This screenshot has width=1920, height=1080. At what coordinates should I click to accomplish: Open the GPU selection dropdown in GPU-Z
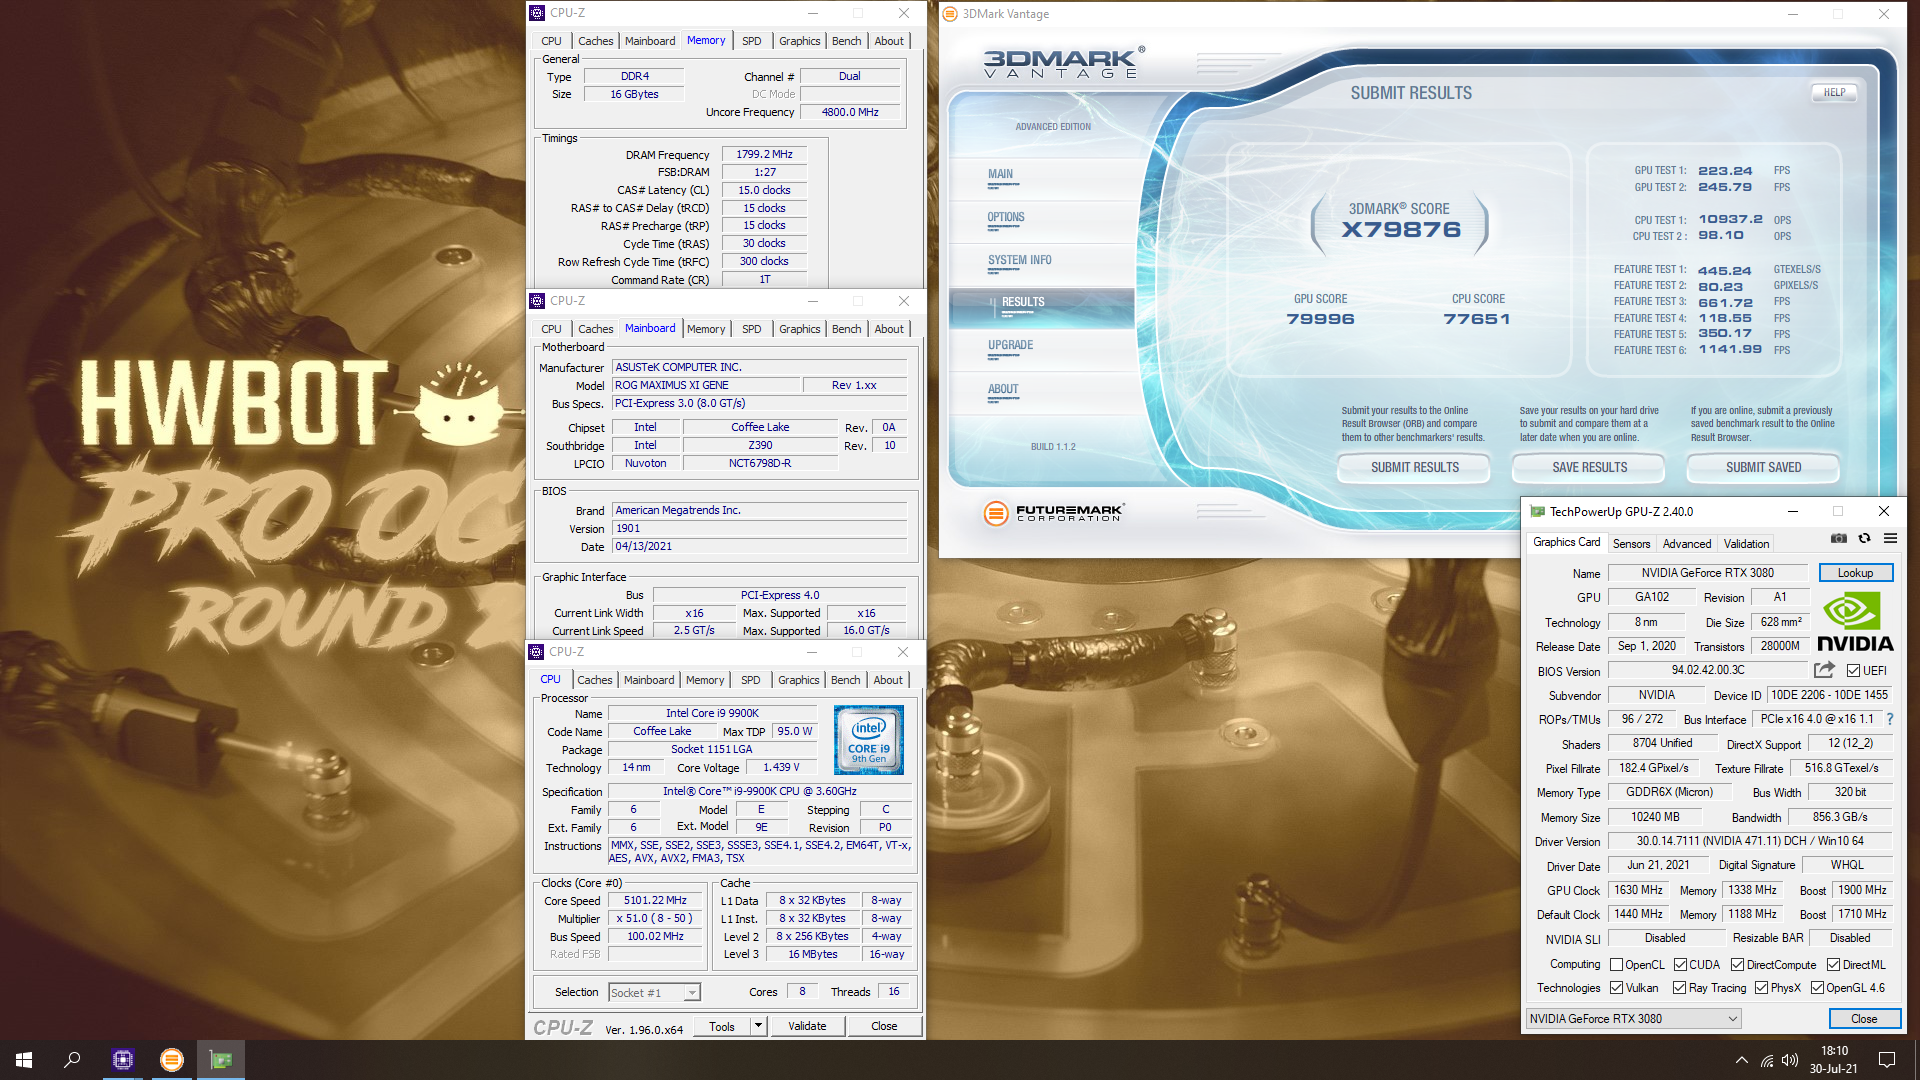[1633, 1019]
